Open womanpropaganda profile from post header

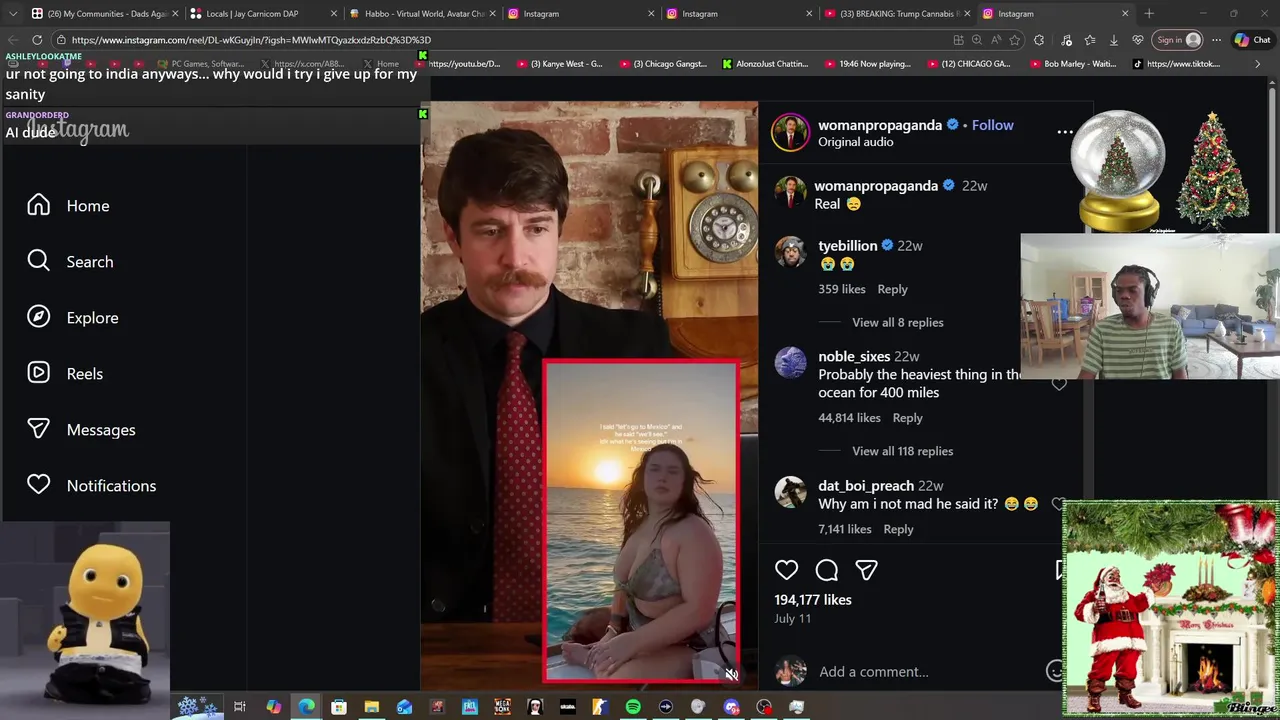880,125
